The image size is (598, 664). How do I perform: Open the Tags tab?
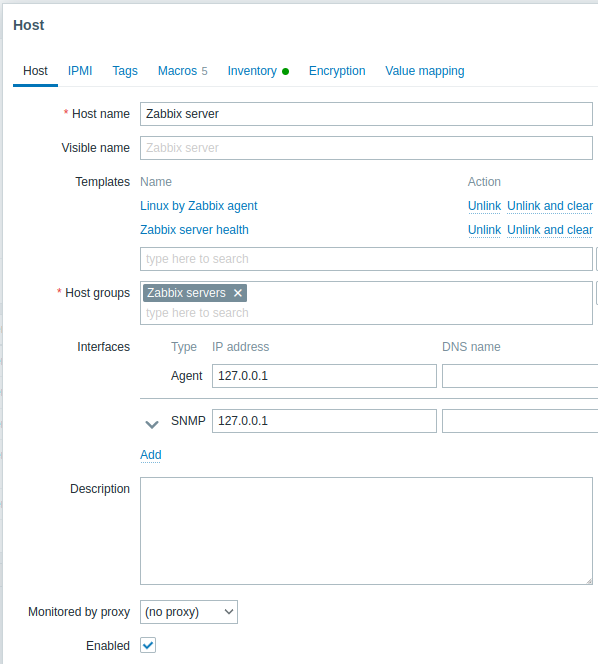(125, 71)
